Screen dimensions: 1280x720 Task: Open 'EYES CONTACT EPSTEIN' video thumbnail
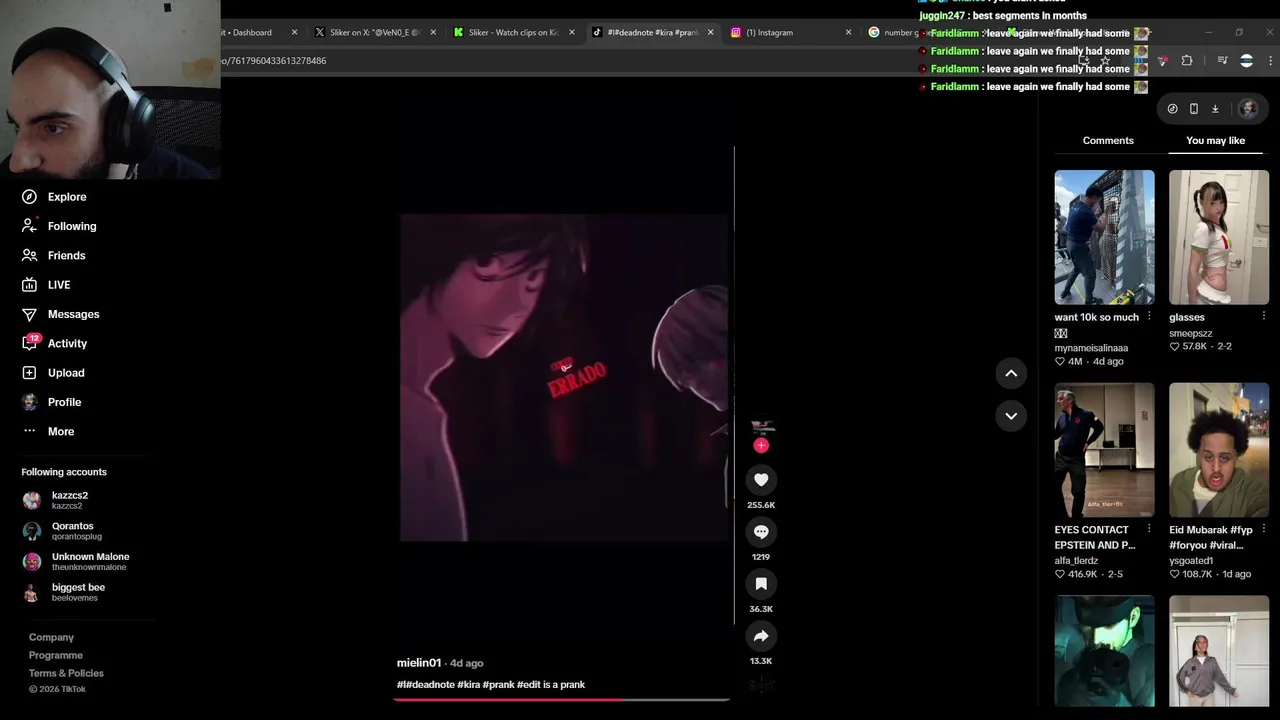click(x=1104, y=450)
